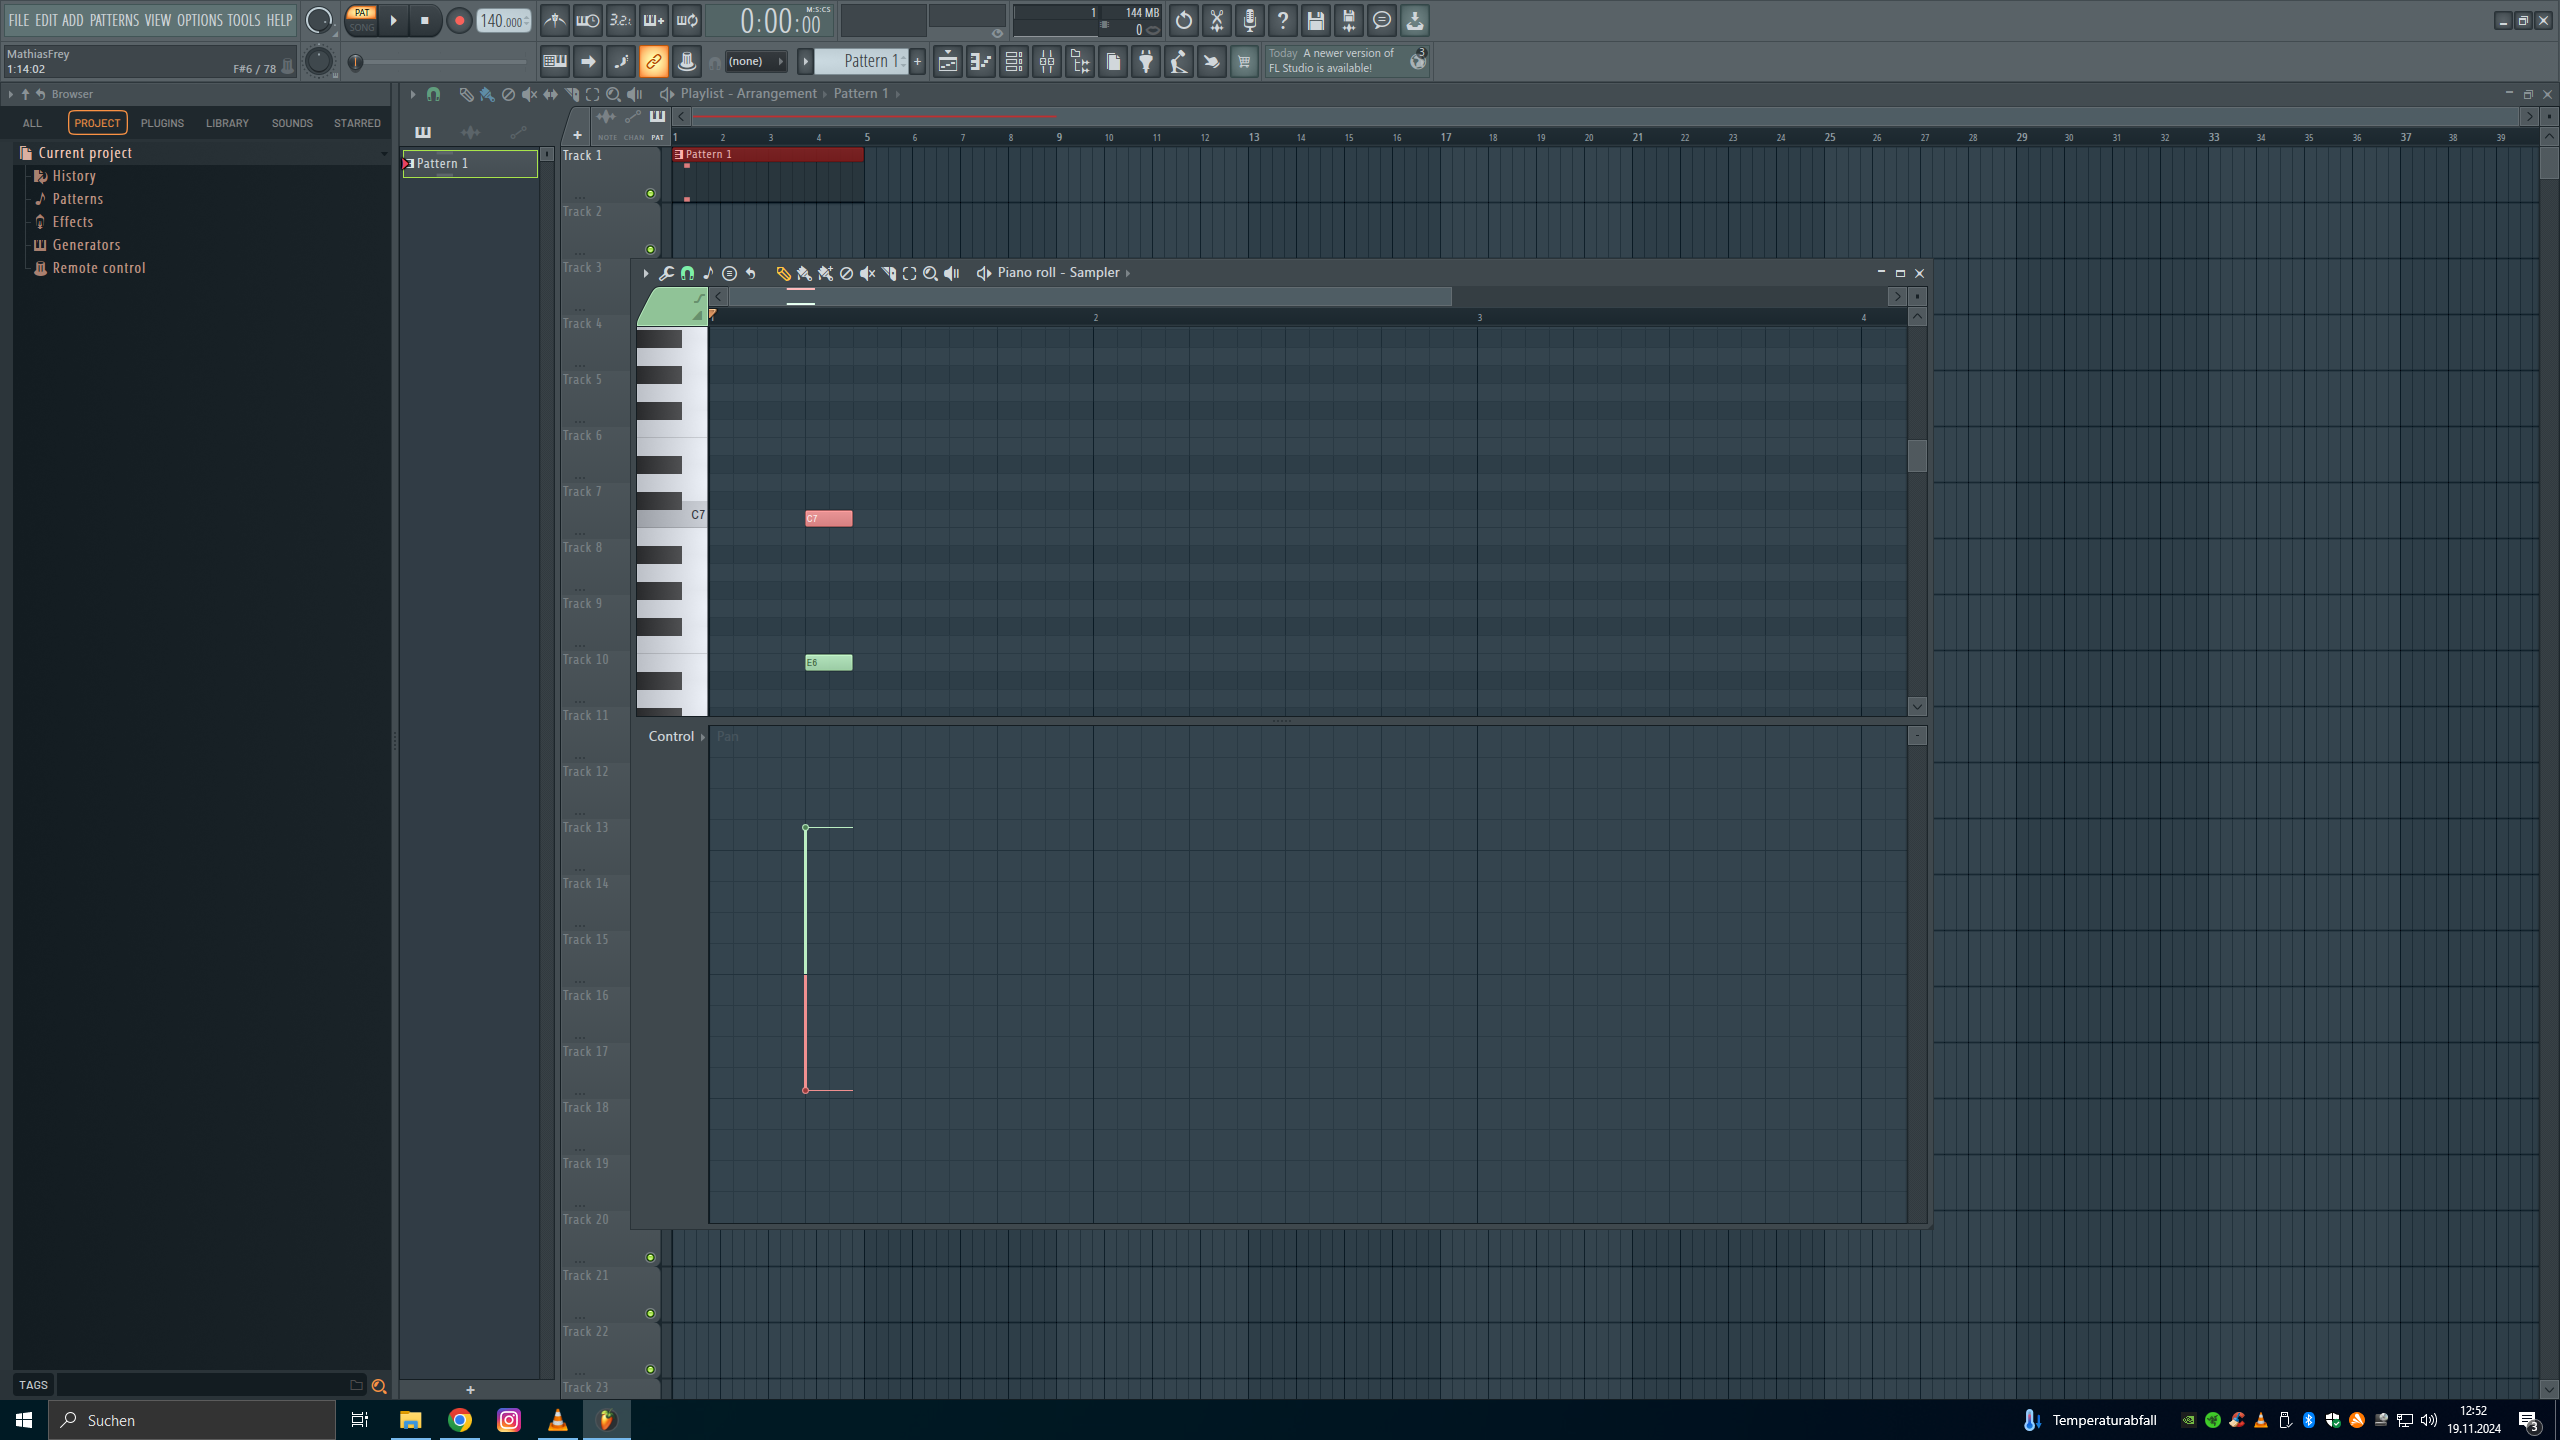Expand the Patterns folder in the browser
Viewport: 2560px width, 1440px height.
[77, 199]
